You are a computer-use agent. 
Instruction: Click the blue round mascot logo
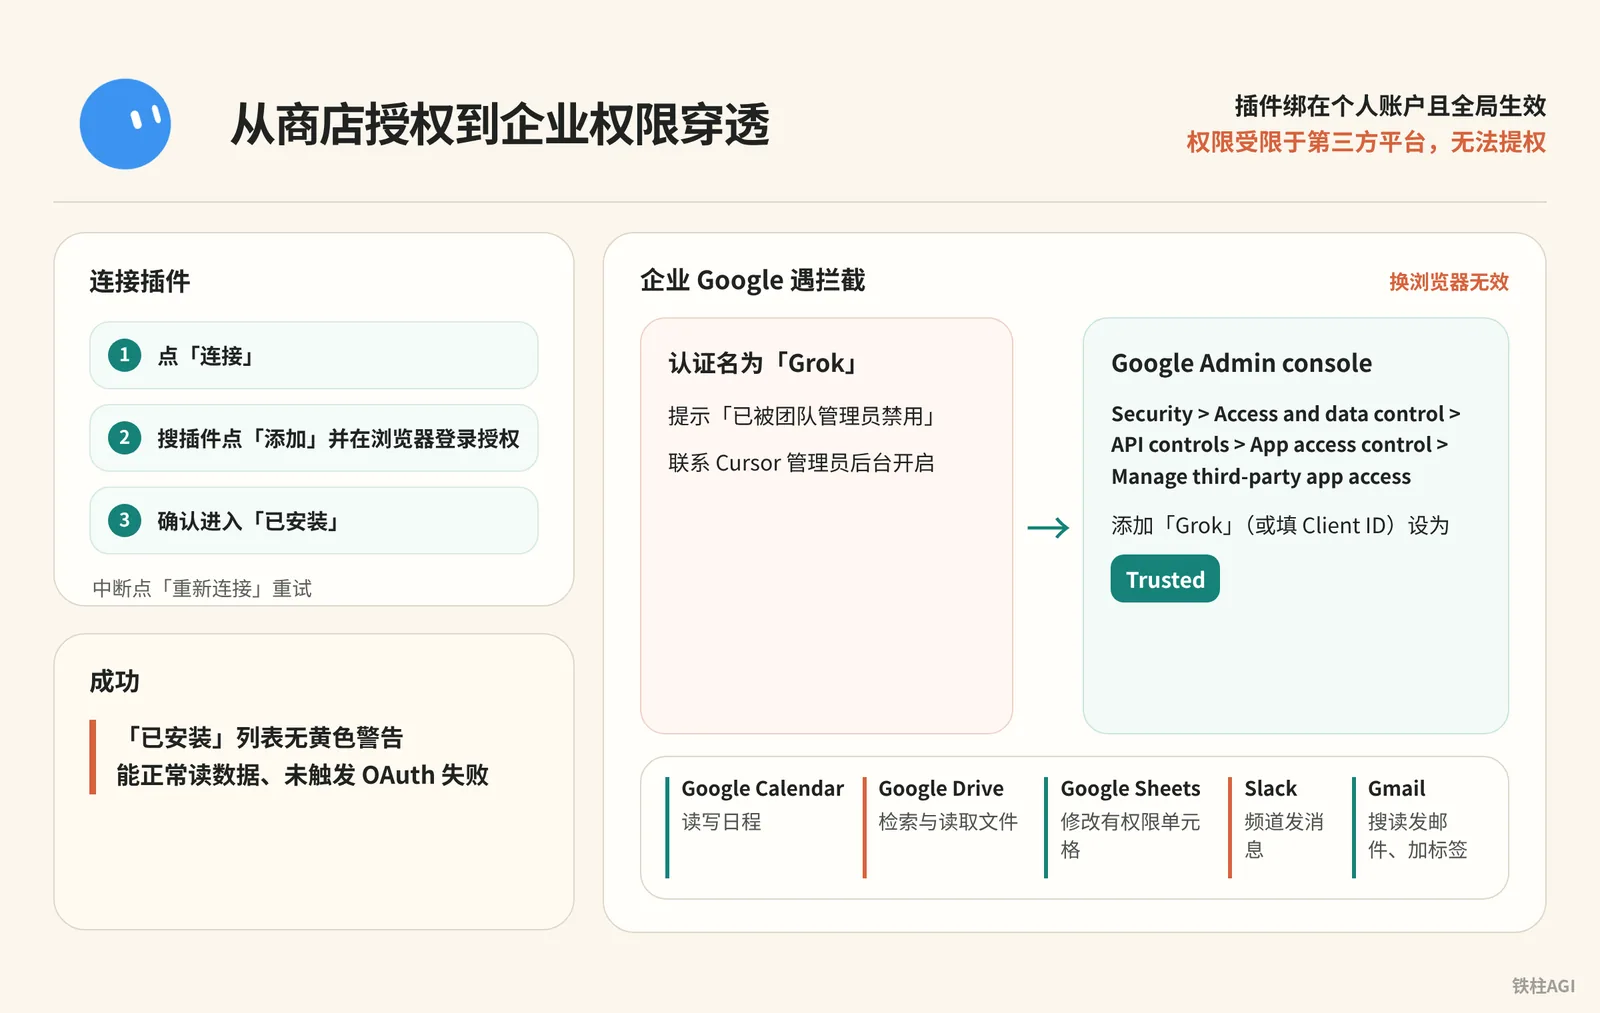[125, 124]
